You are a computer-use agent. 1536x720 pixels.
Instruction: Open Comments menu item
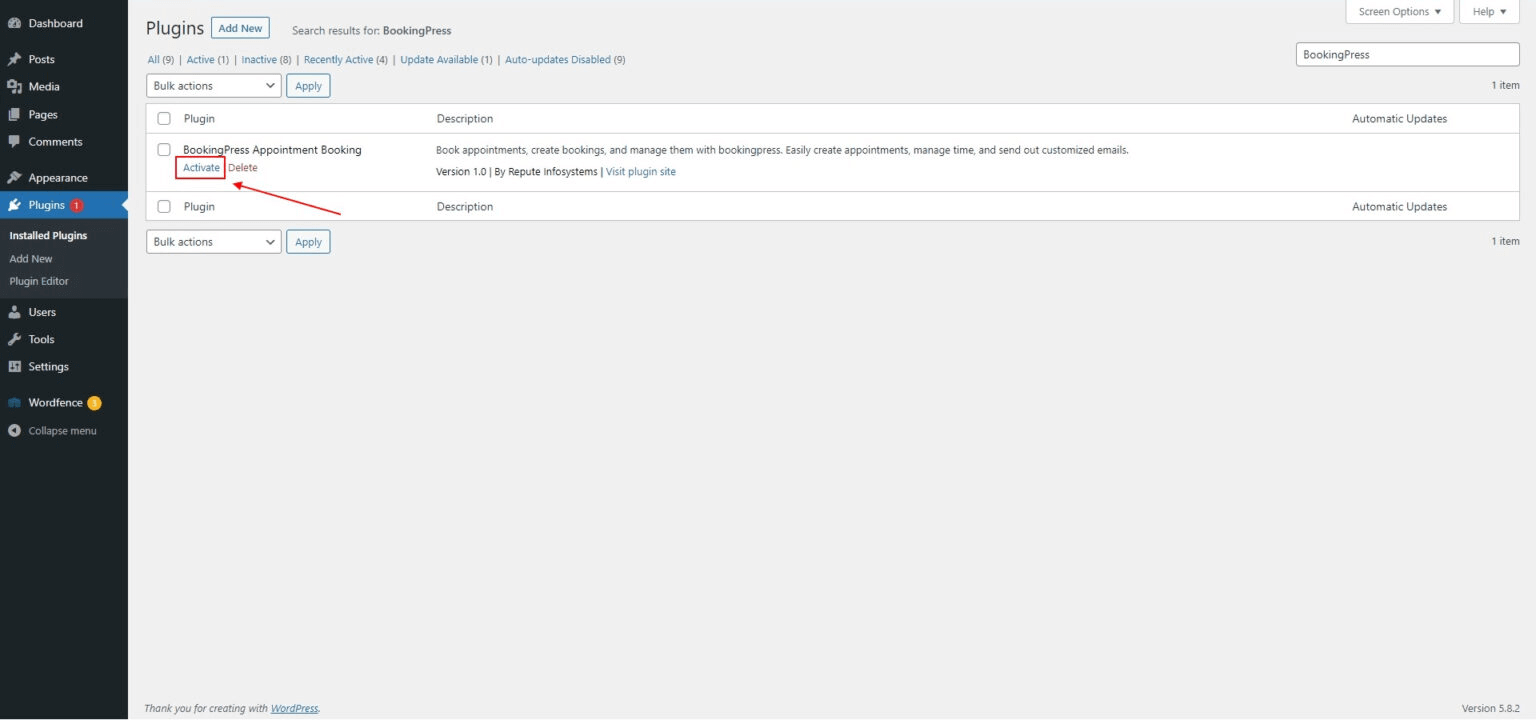pyautogui.click(x=56, y=142)
